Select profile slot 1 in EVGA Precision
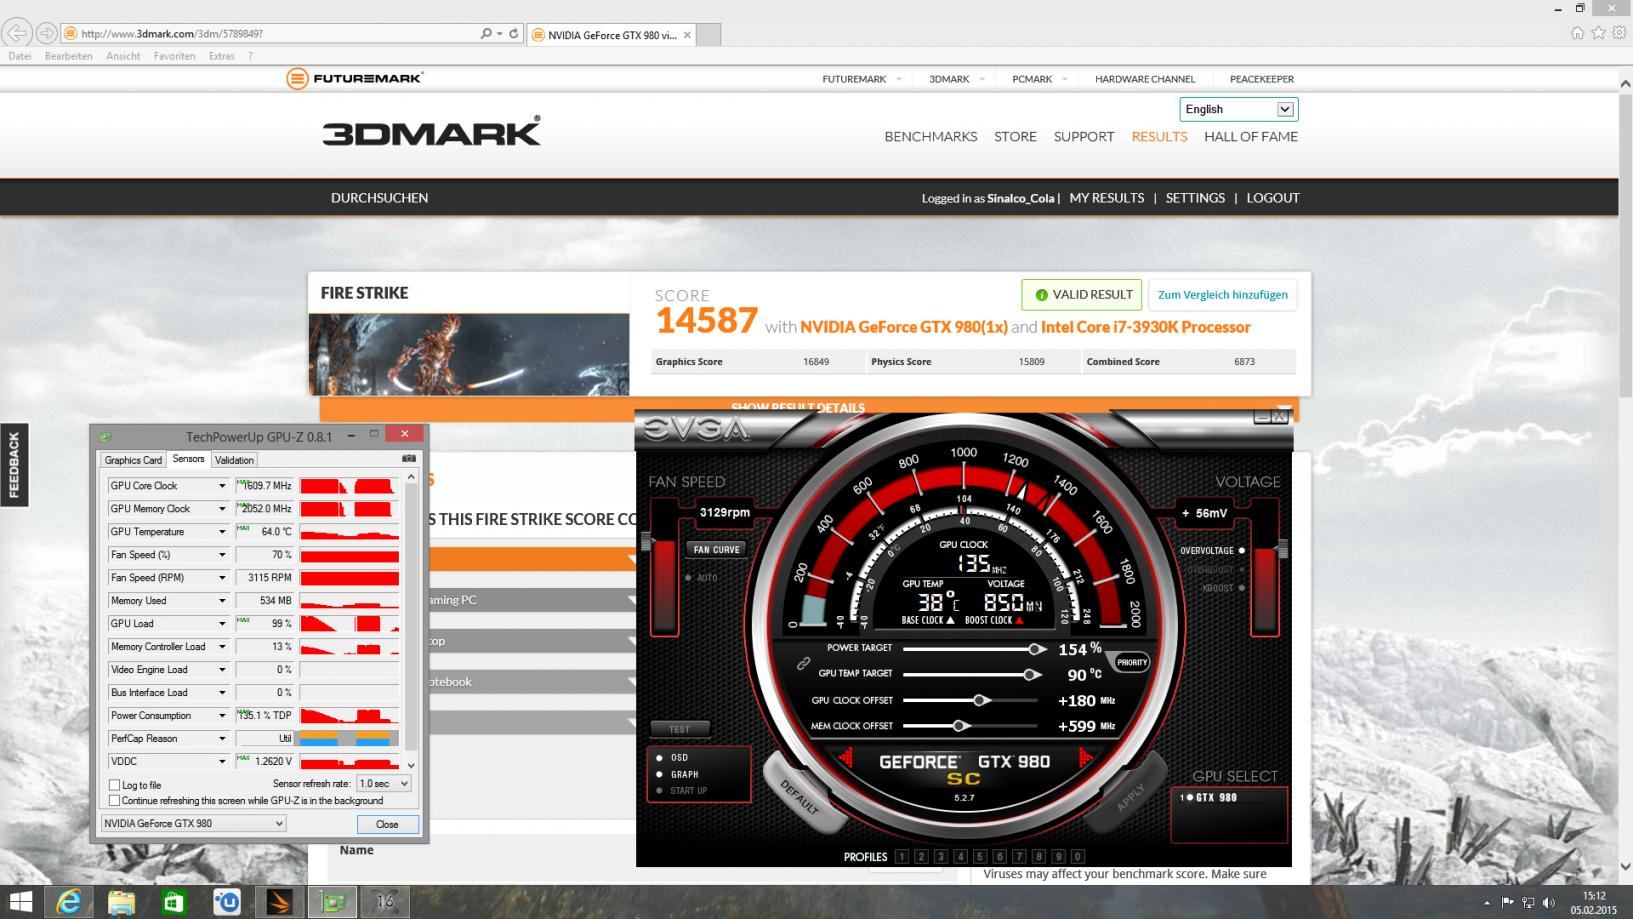This screenshot has width=1633, height=919. coord(902,856)
